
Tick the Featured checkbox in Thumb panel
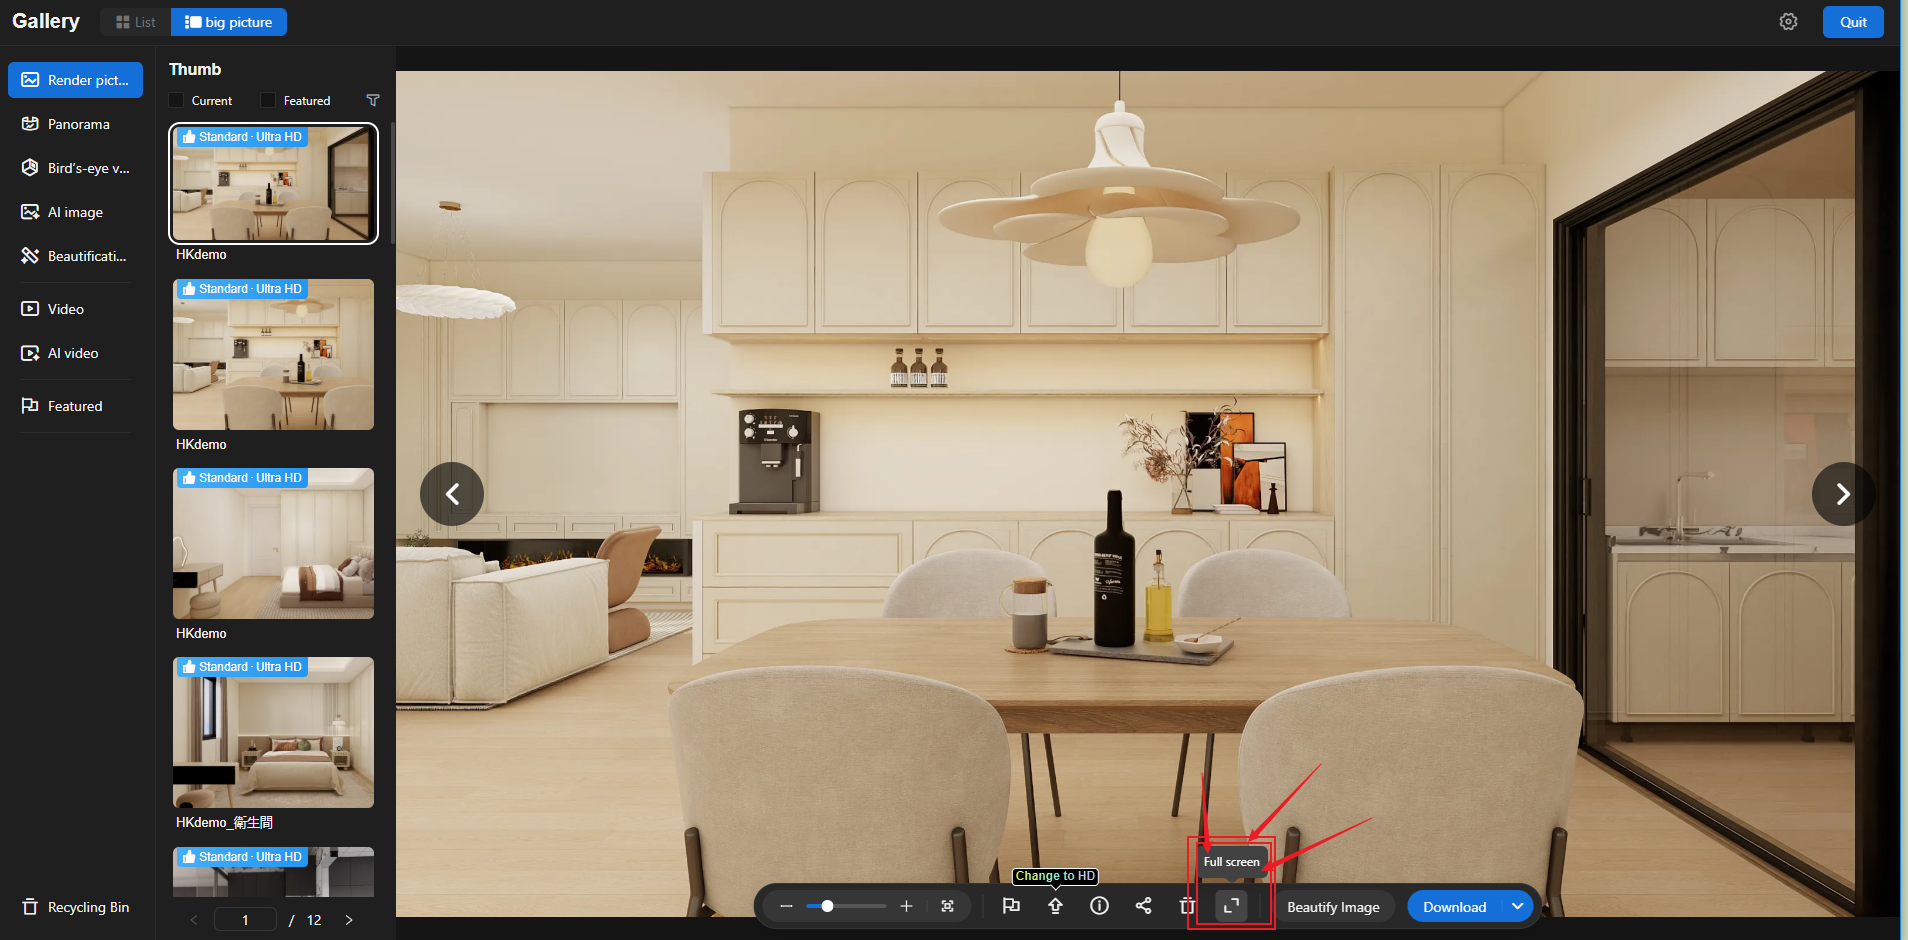point(268,100)
